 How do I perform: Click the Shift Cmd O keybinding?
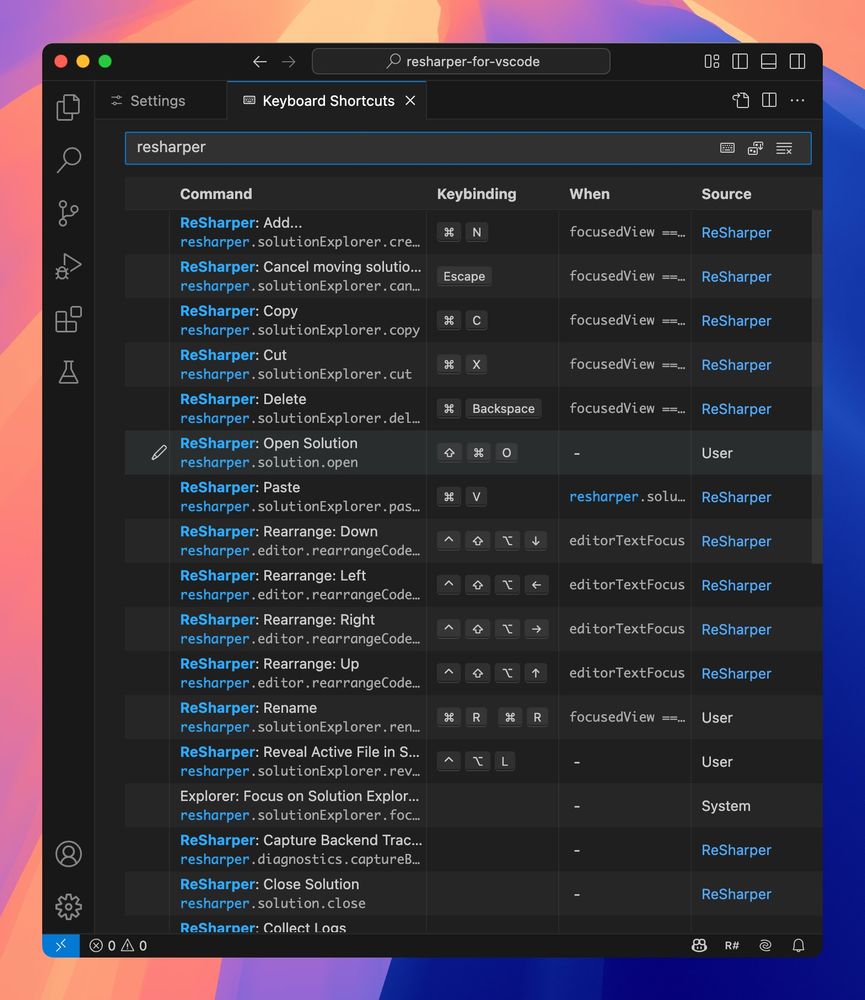click(x=477, y=453)
